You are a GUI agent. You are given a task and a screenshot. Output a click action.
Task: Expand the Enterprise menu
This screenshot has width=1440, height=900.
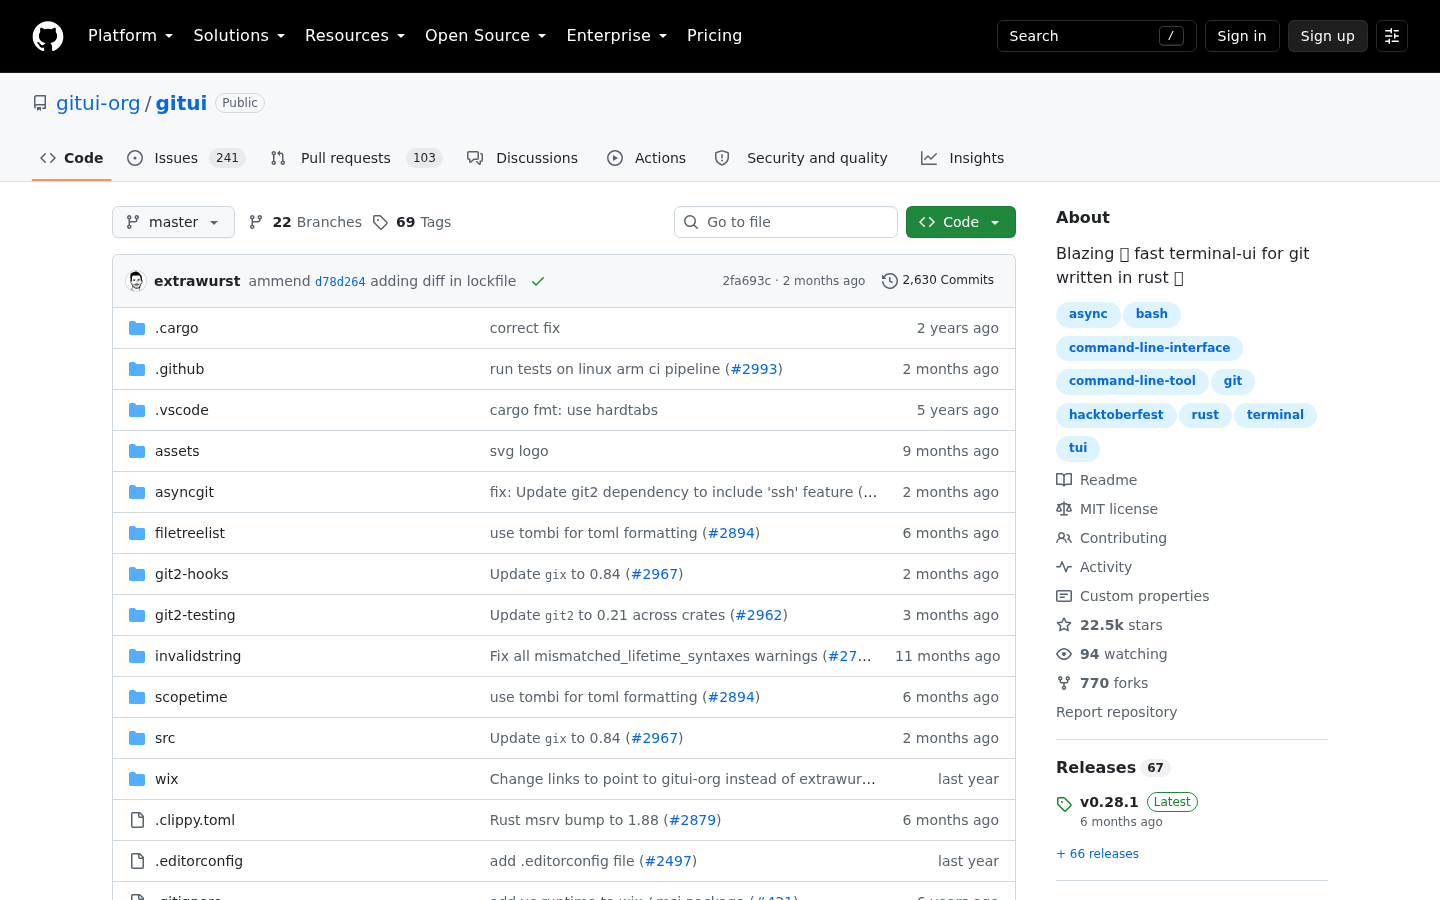pyautogui.click(x=617, y=36)
